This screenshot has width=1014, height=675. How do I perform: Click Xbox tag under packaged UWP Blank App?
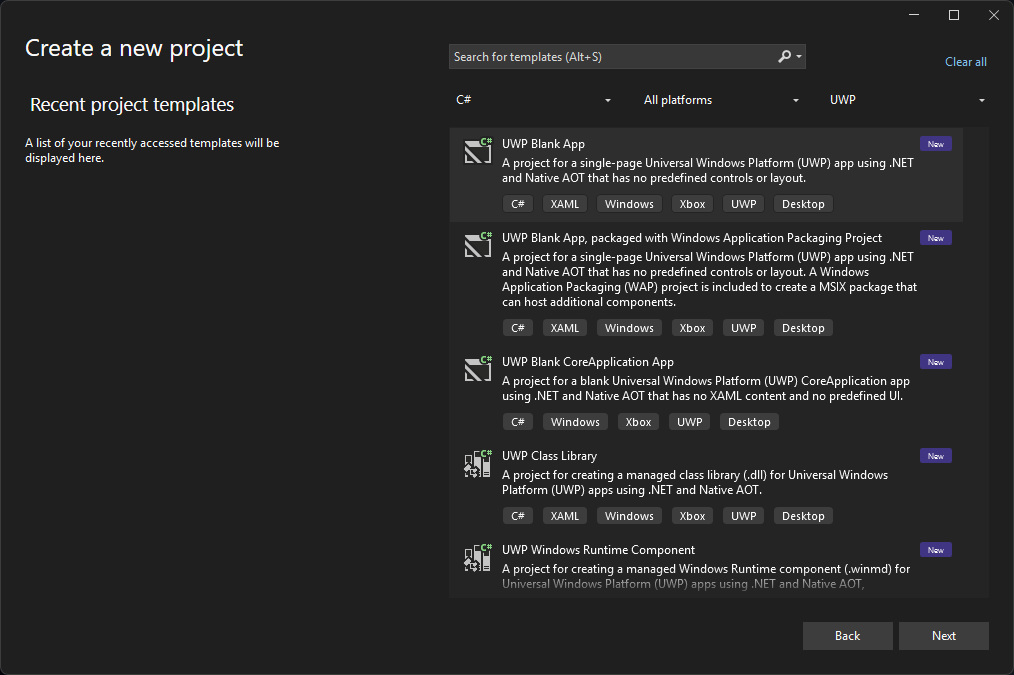click(693, 328)
